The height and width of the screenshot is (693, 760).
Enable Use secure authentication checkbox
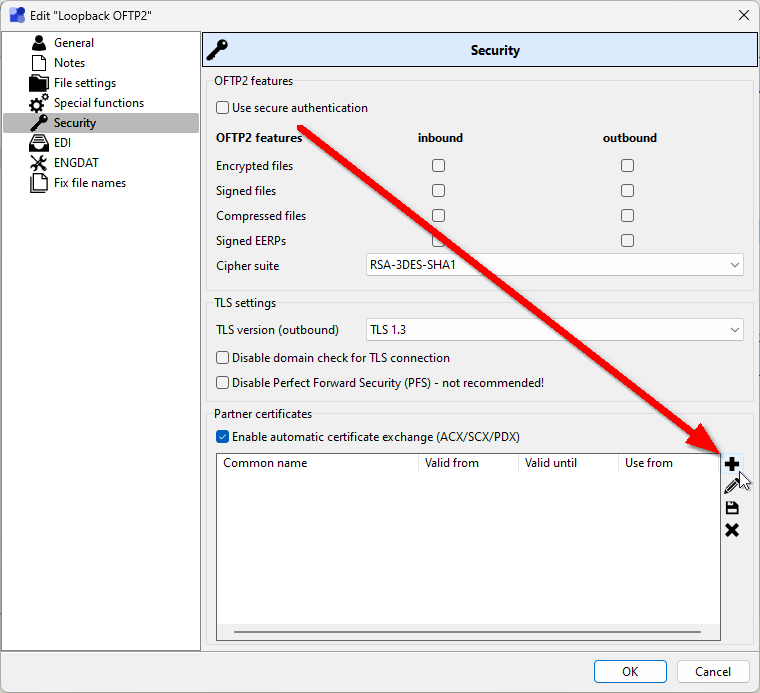tap(222, 108)
